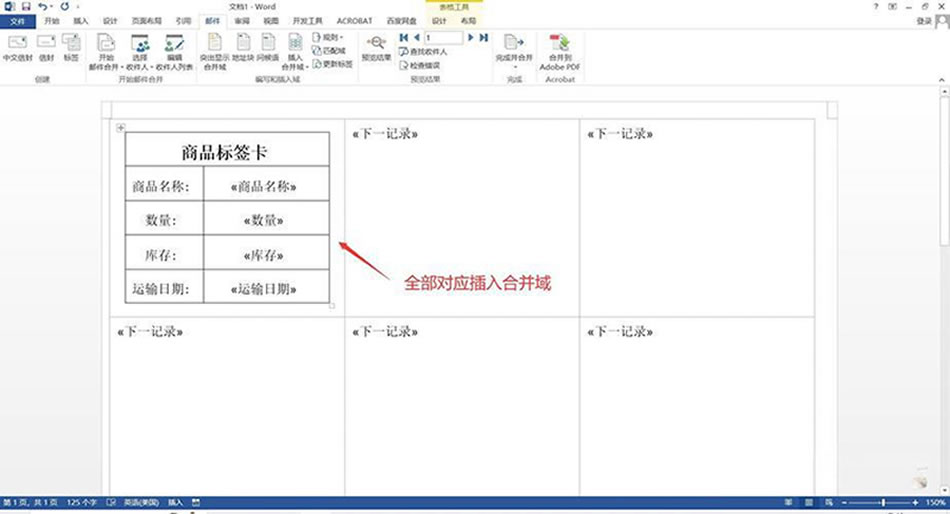Click the «商品名称» merge field
Screen dimensions: 950x514
pos(264,187)
